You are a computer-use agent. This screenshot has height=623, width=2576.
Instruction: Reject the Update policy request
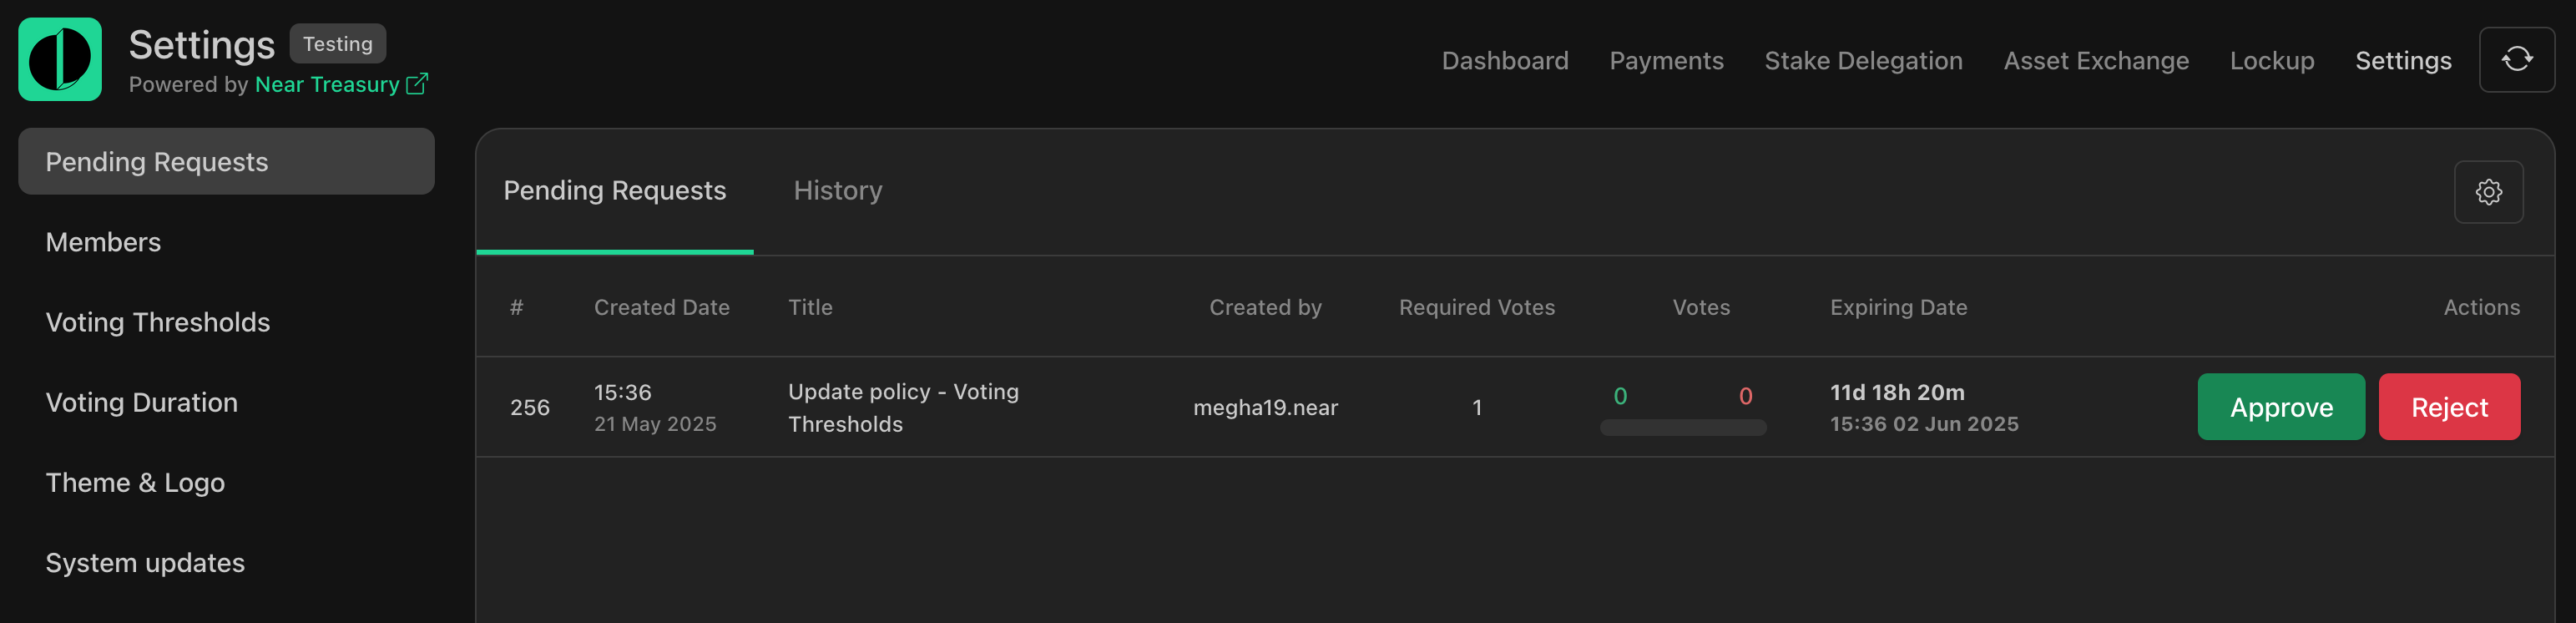2449,407
